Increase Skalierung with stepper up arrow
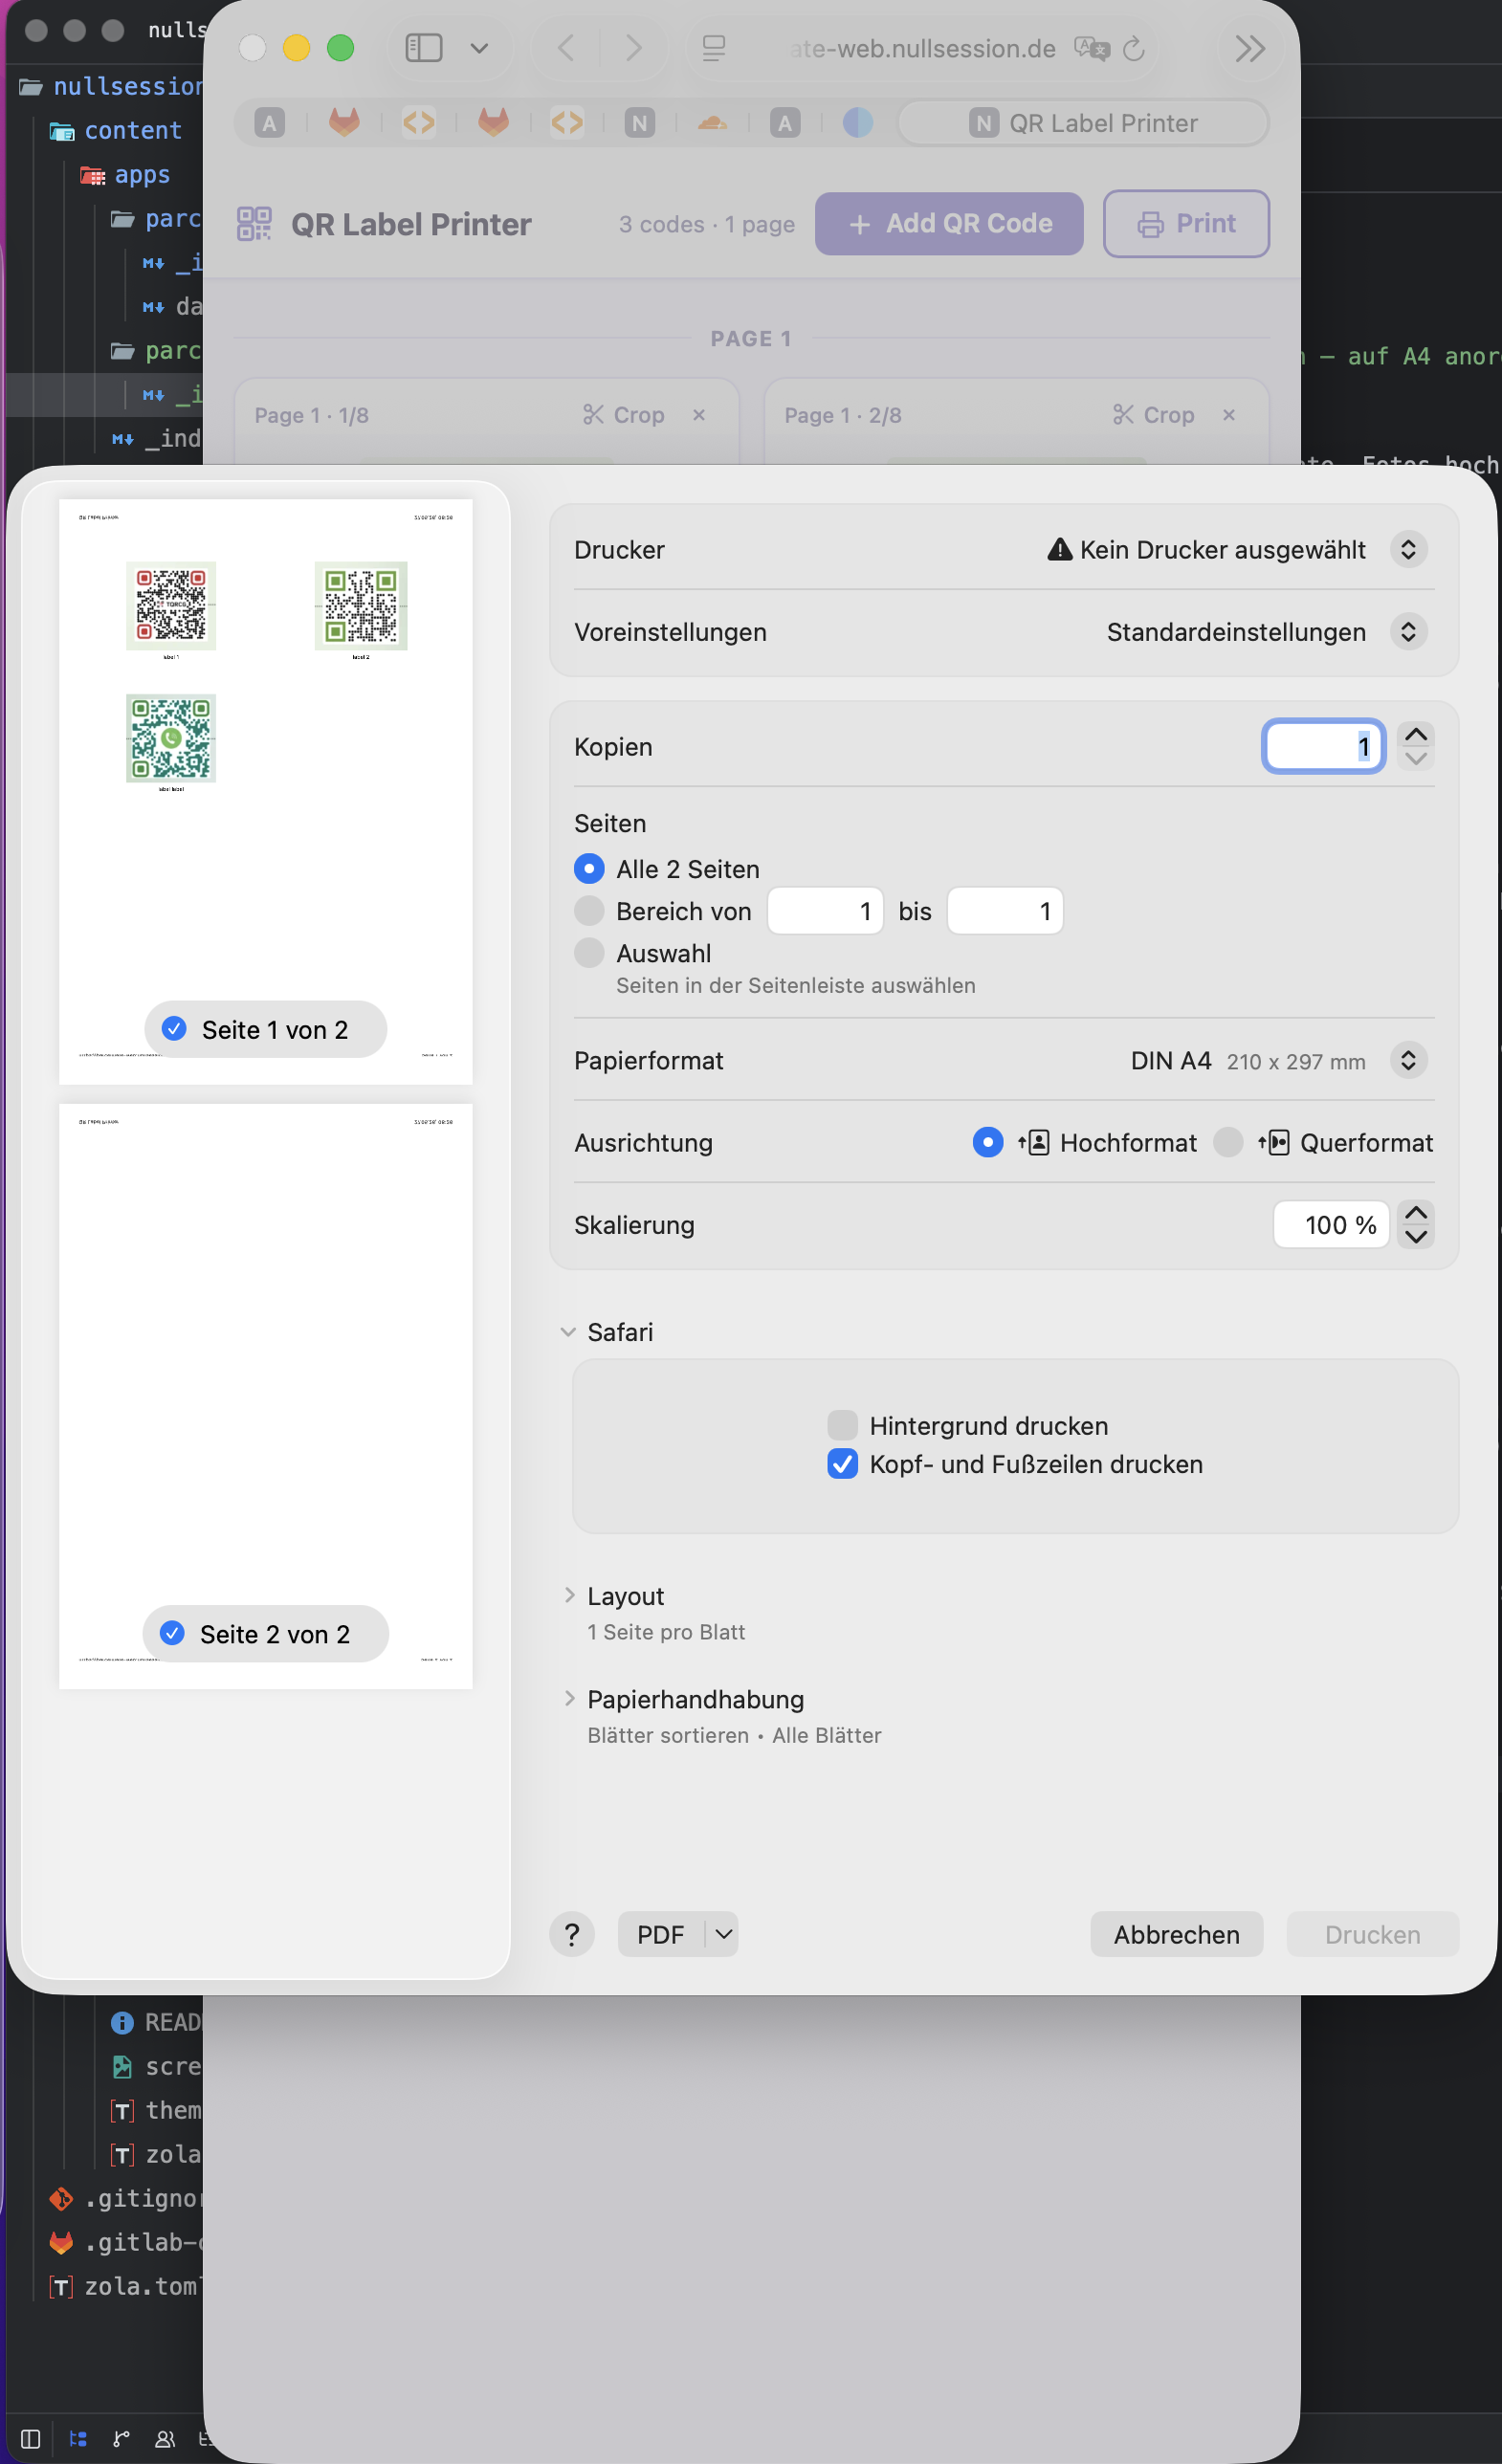This screenshot has width=1502, height=2464. click(x=1415, y=1212)
